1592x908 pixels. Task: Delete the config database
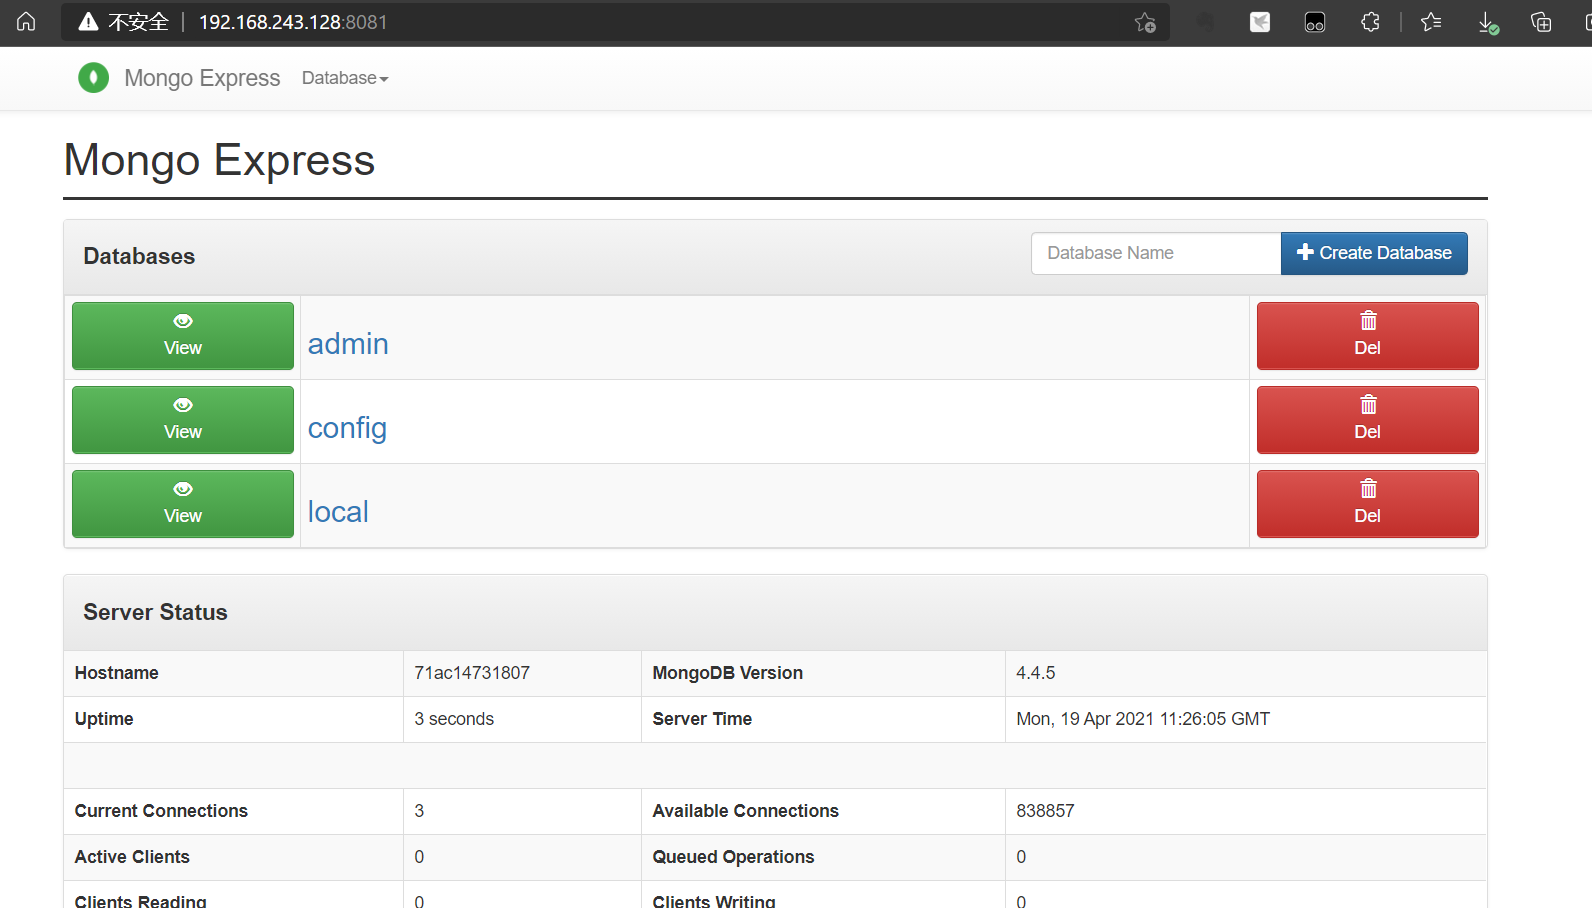(x=1367, y=420)
